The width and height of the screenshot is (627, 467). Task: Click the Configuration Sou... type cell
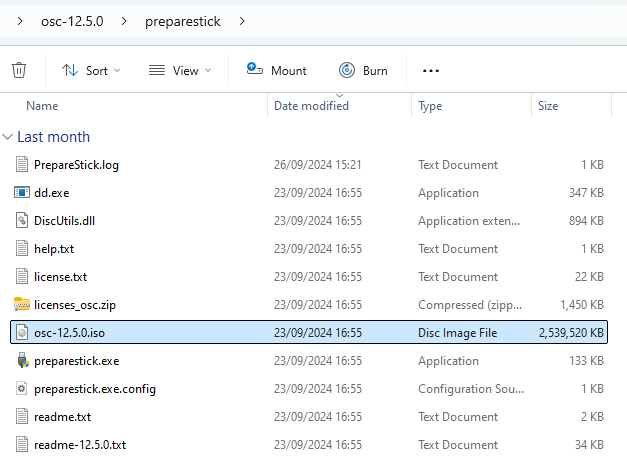(471, 389)
